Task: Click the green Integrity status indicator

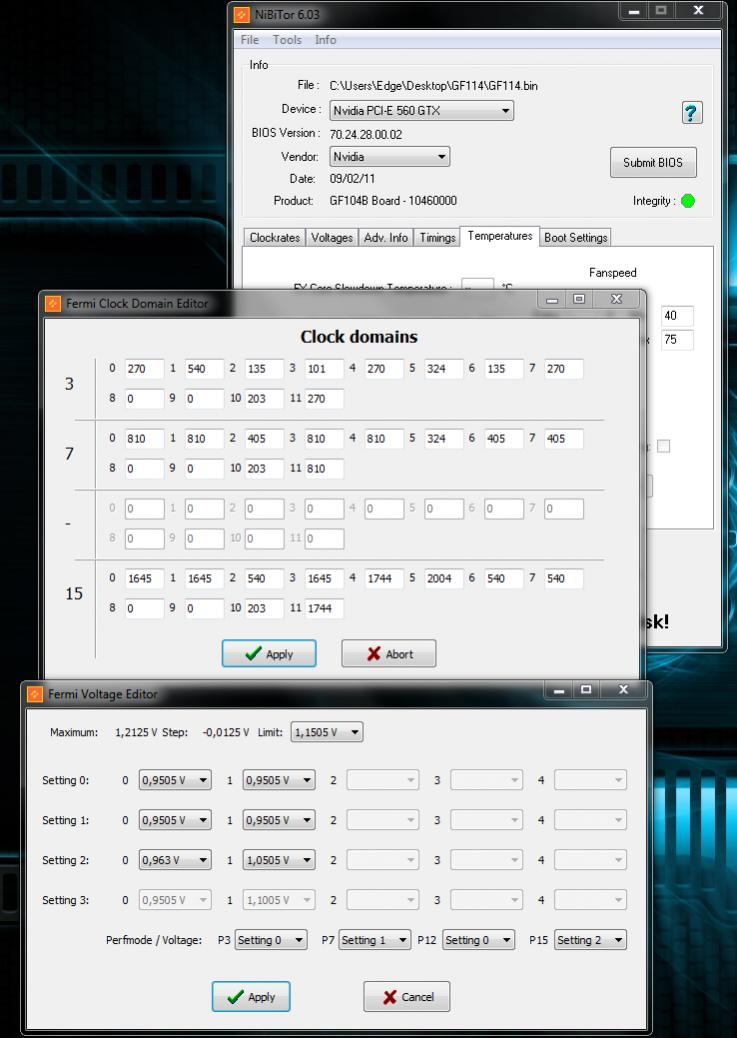Action: tap(688, 201)
